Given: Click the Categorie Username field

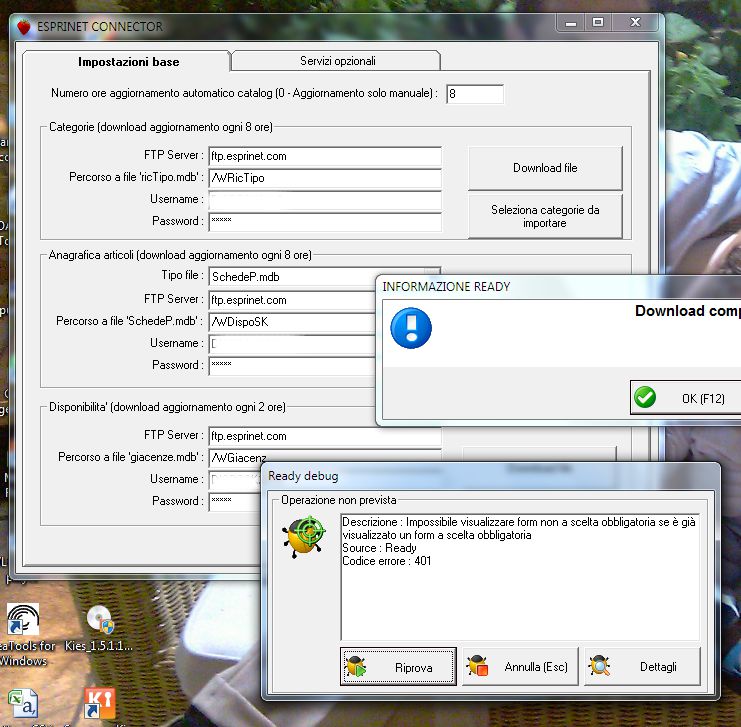Looking at the screenshot, I should [325, 200].
